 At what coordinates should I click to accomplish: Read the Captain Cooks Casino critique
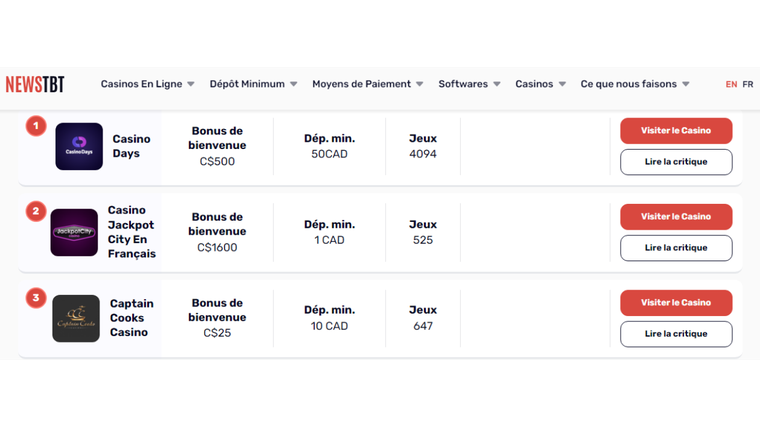click(x=676, y=333)
